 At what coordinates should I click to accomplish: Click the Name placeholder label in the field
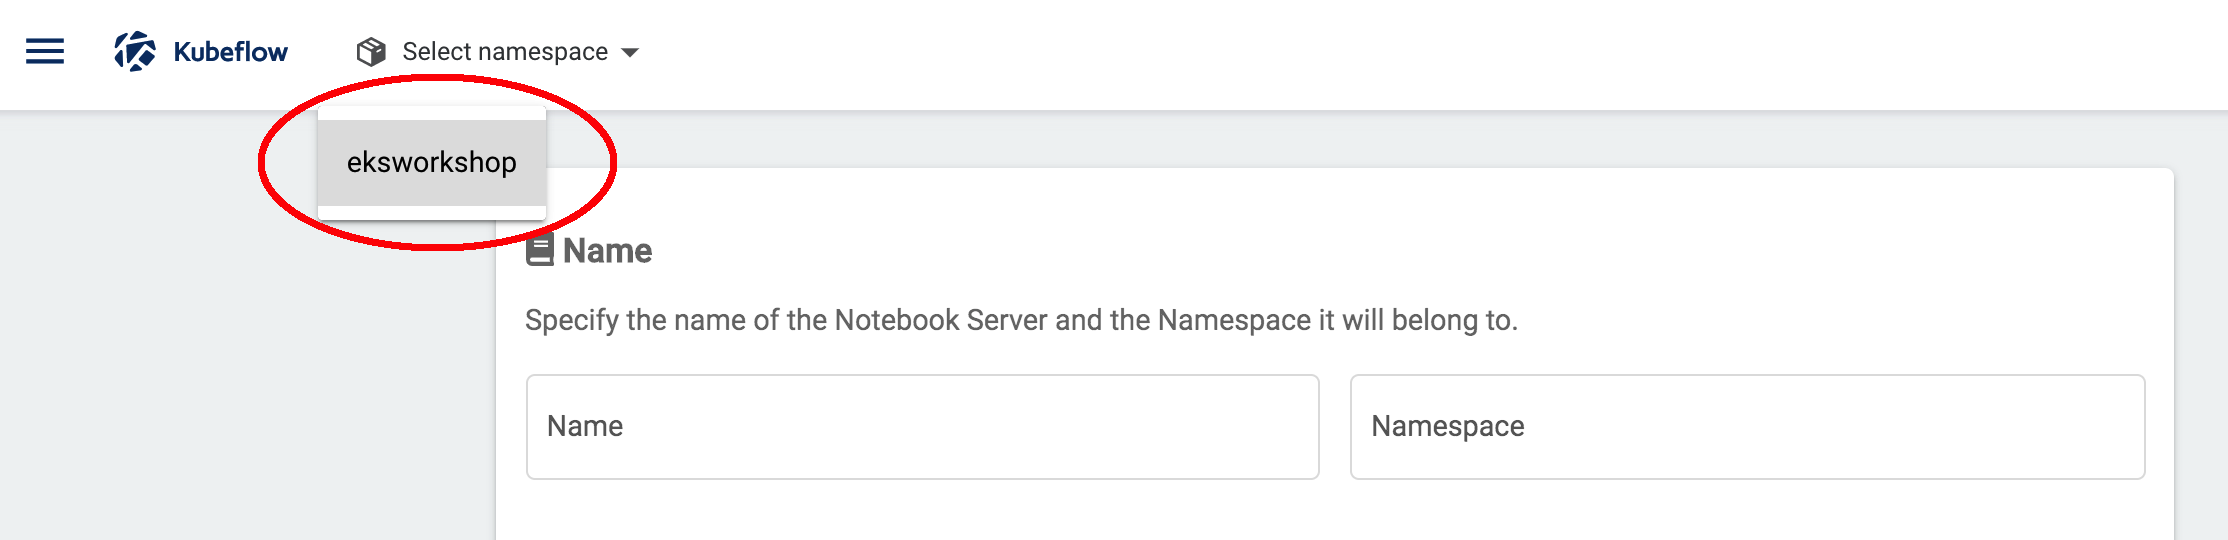(x=585, y=427)
